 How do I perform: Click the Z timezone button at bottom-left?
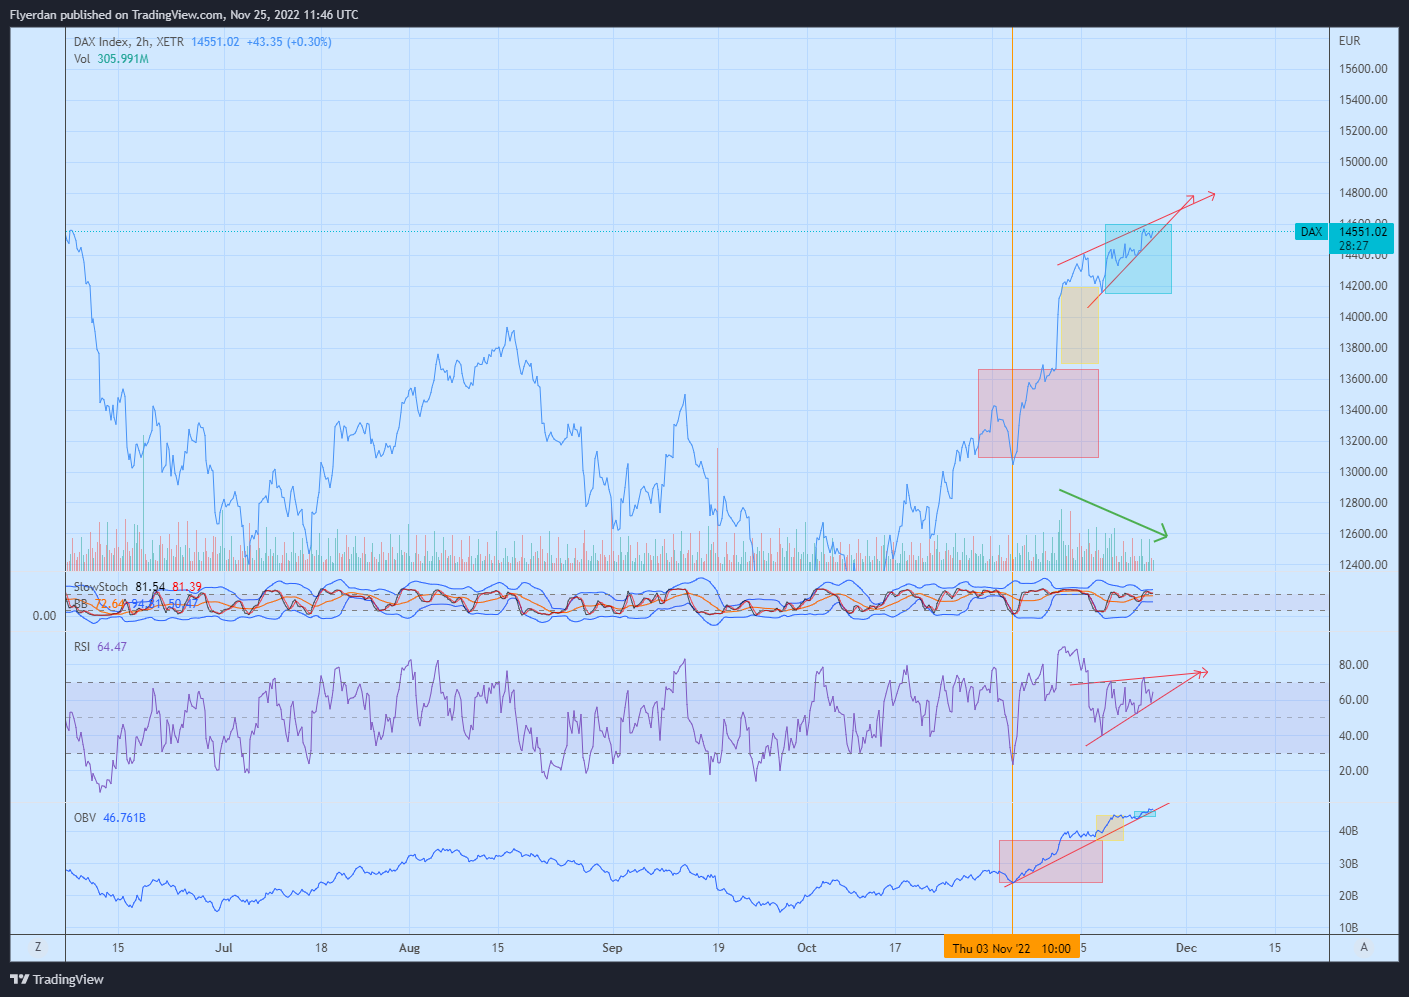click(38, 948)
